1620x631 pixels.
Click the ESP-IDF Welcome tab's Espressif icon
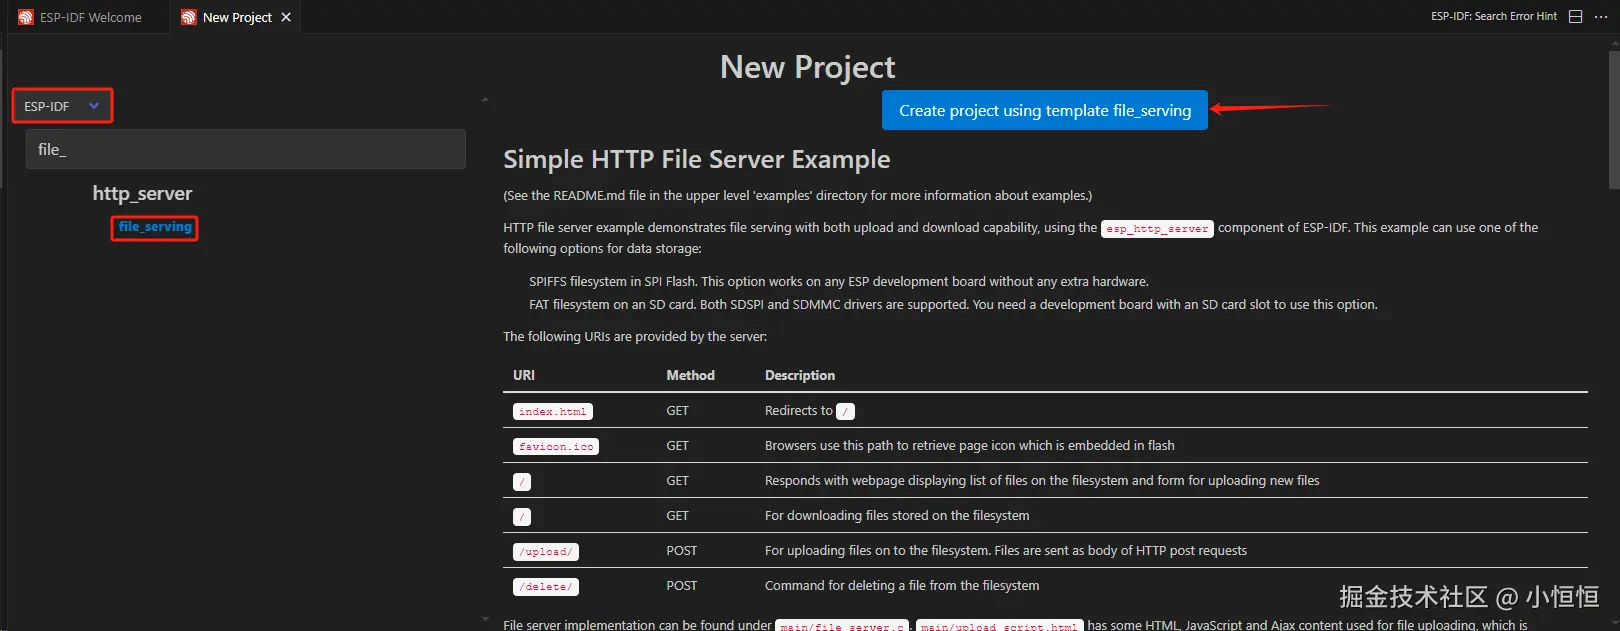pos(26,17)
